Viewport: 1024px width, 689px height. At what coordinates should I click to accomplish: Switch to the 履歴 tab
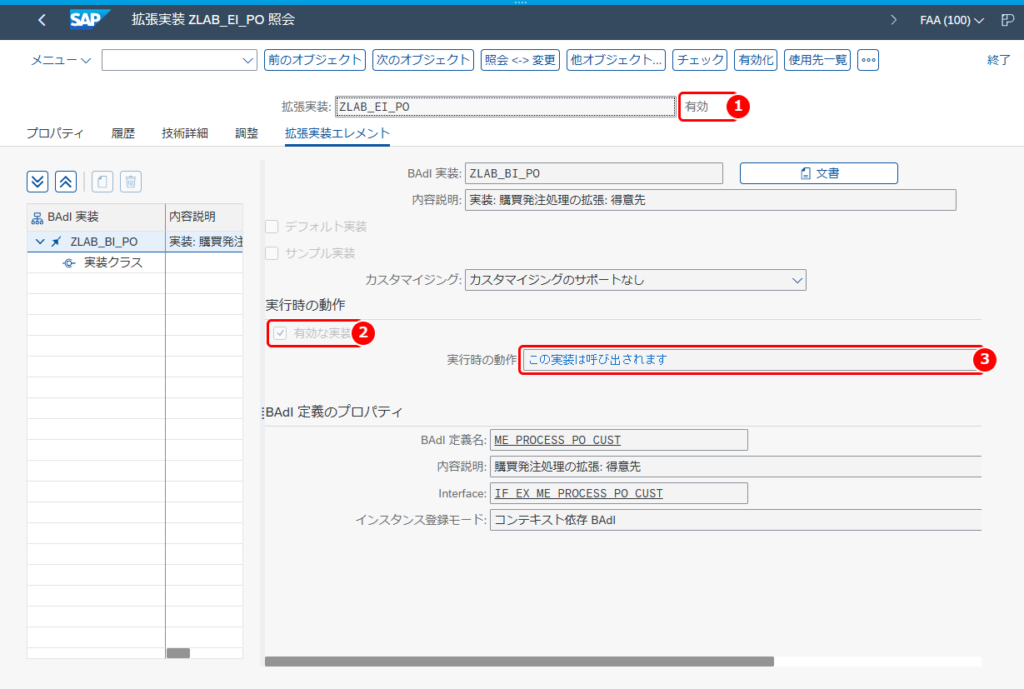tap(123, 133)
